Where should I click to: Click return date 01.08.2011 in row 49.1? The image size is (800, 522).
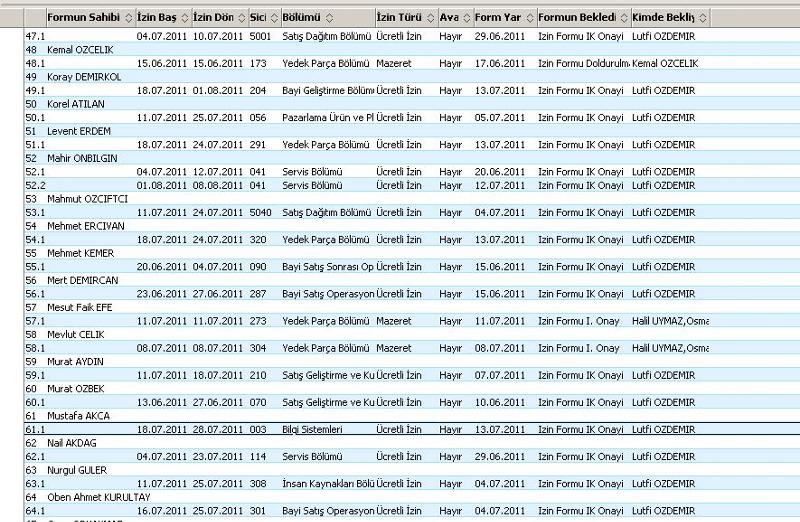[218, 90]
